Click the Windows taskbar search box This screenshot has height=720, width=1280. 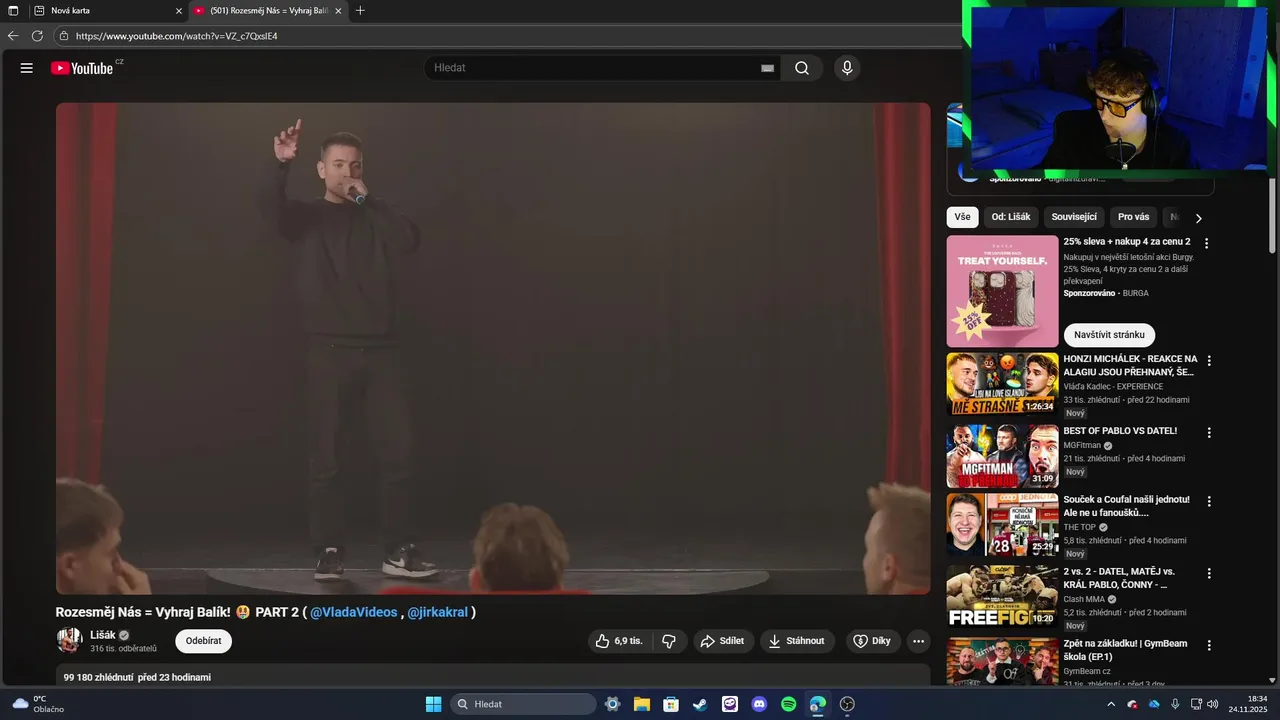(x=523, y=704)
